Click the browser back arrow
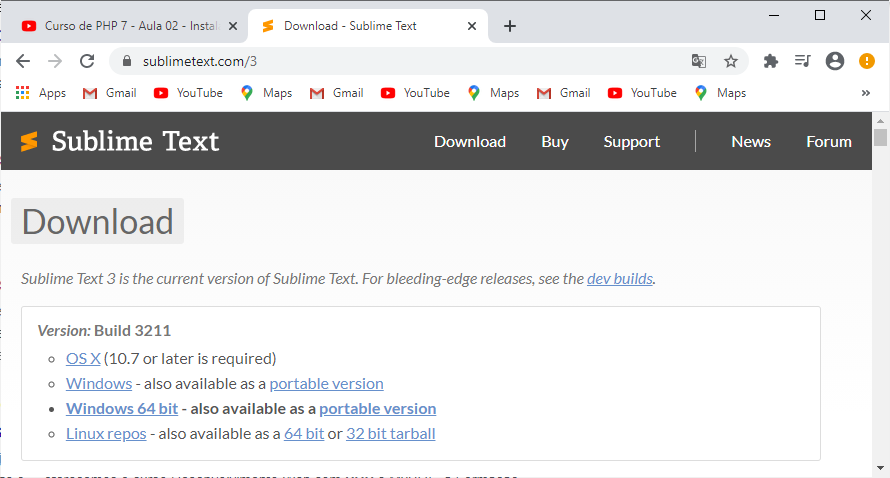 23,61
